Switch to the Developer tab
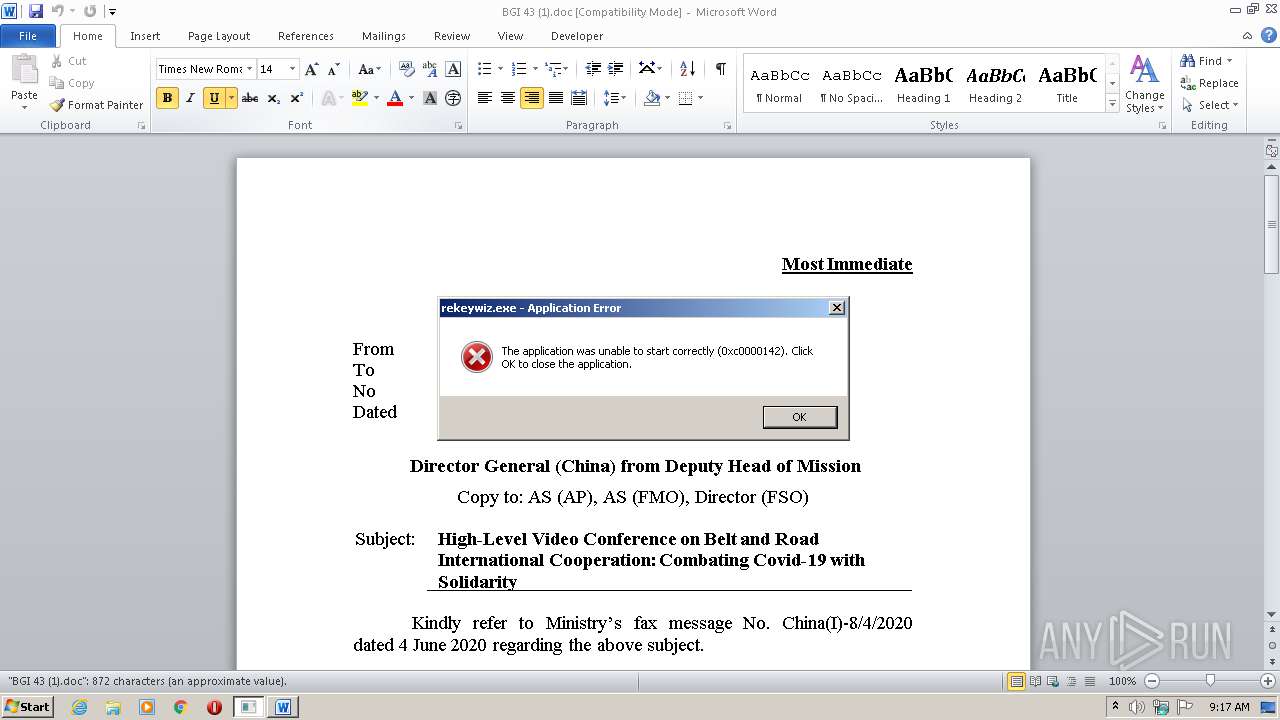This screenshot has width=1280, height=720. tap(577, 36)
